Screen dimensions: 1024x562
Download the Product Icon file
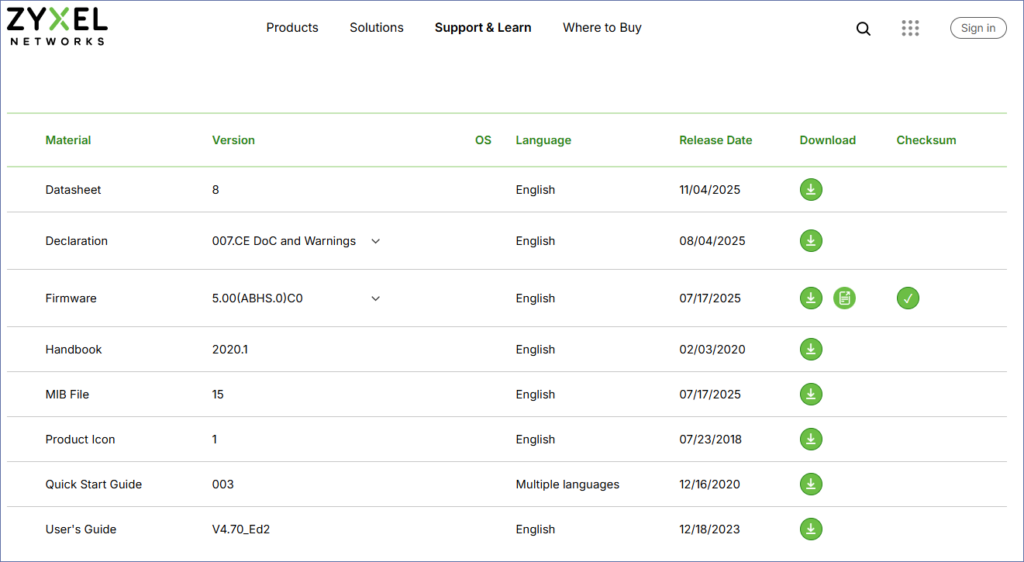(x=811, y=439)
